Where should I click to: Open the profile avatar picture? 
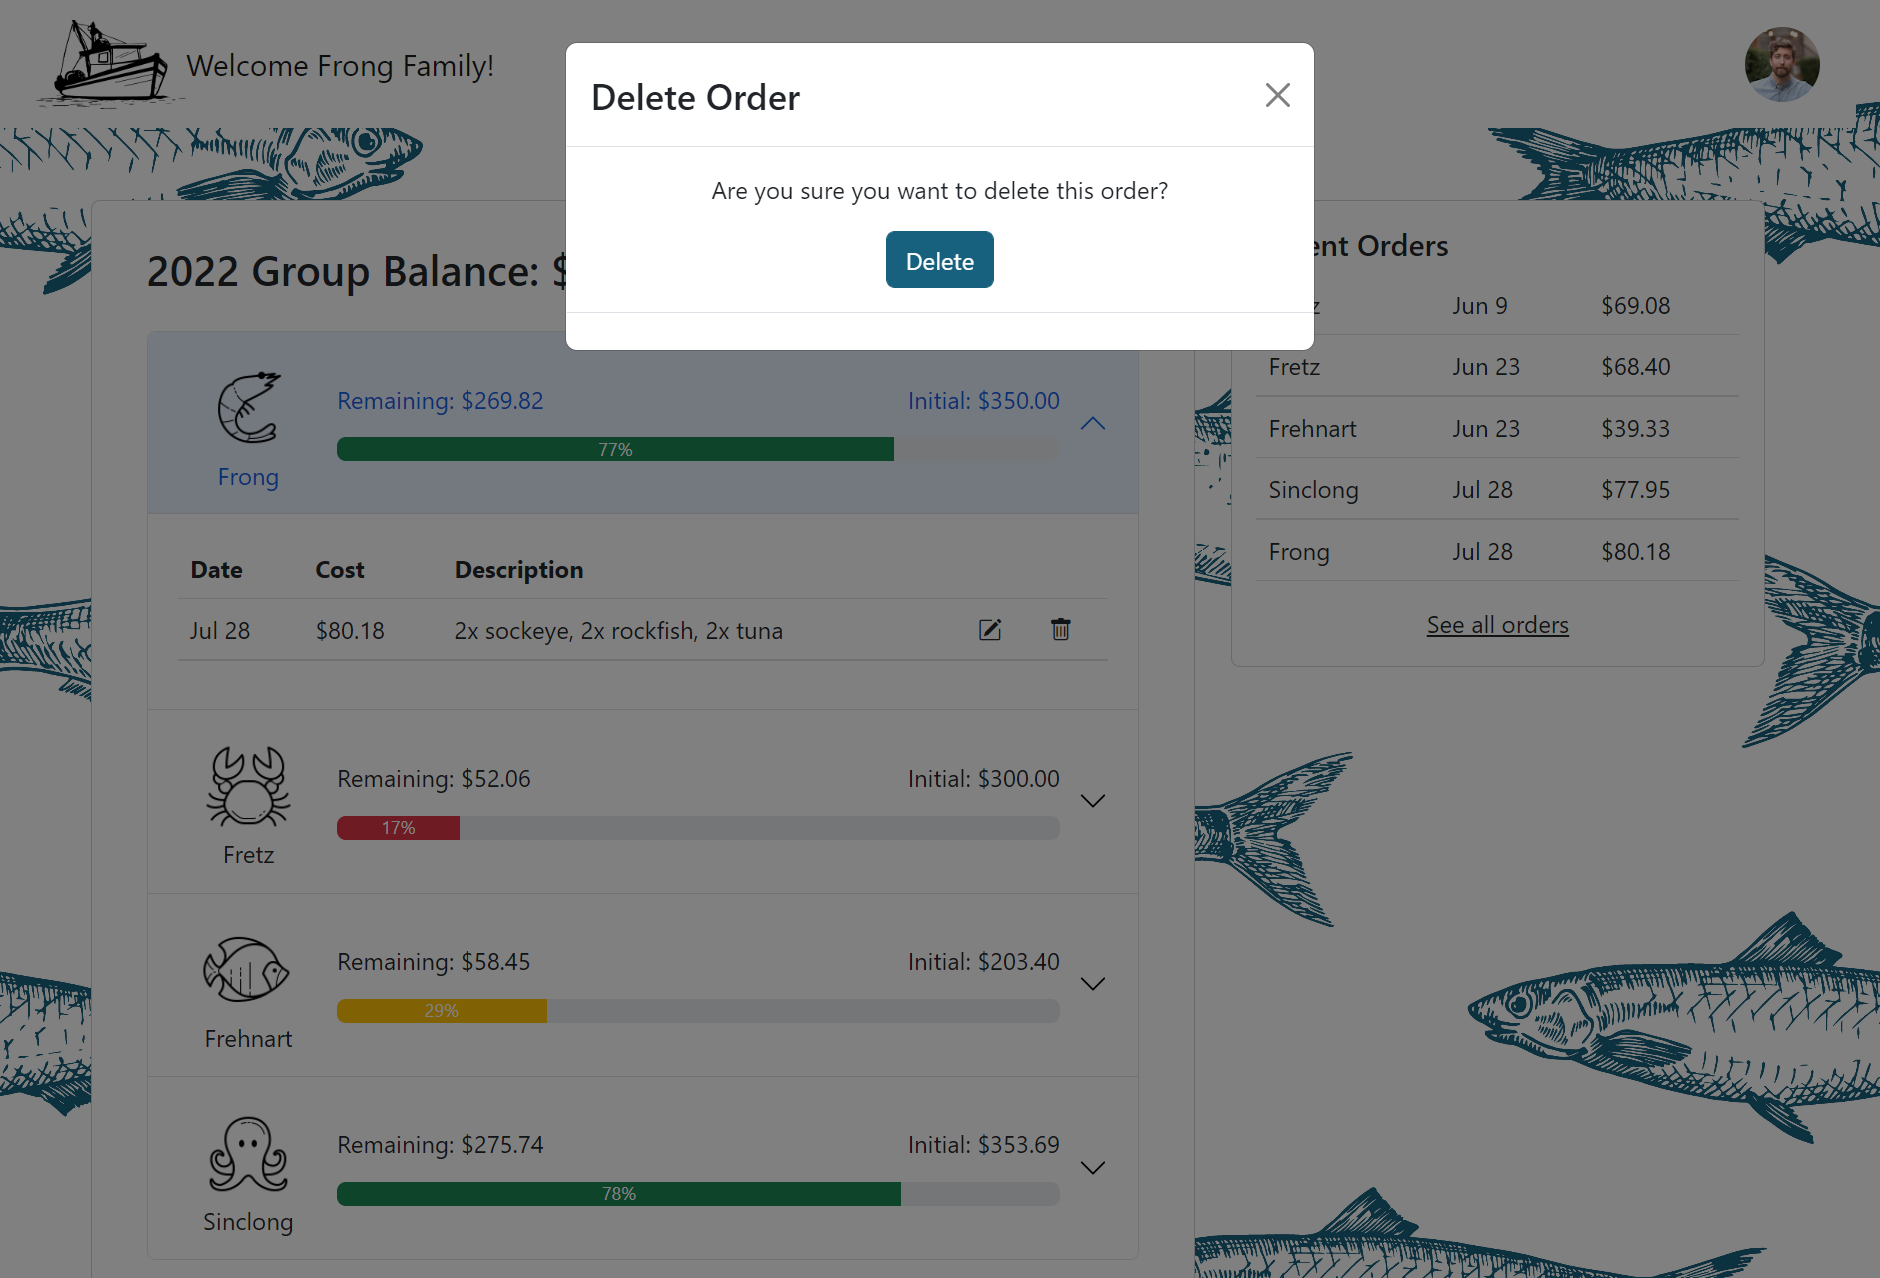click(1782, 64)
